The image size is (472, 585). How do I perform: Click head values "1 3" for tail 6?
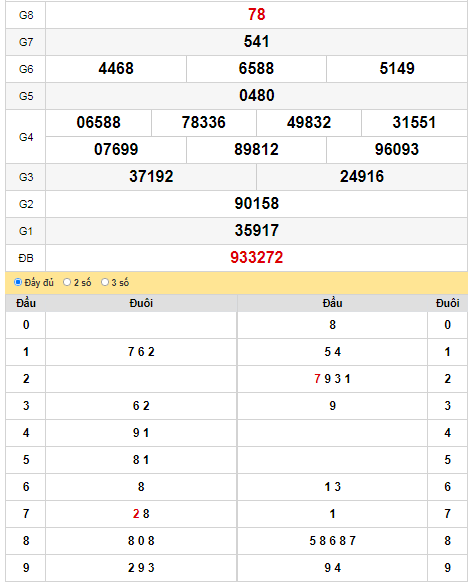pos(332,487)
